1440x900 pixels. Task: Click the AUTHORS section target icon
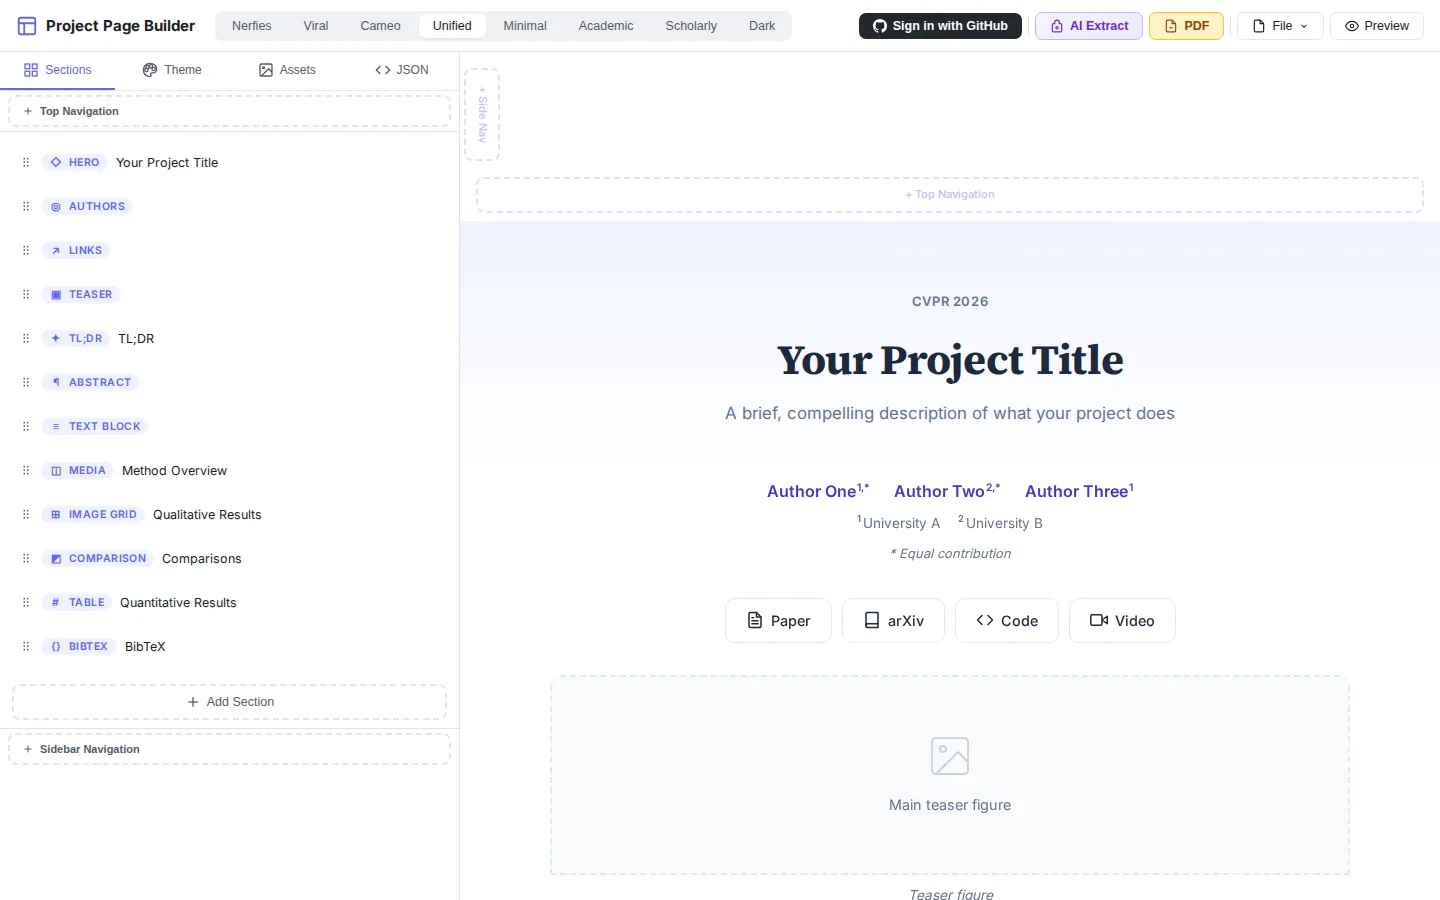point(56,206)
